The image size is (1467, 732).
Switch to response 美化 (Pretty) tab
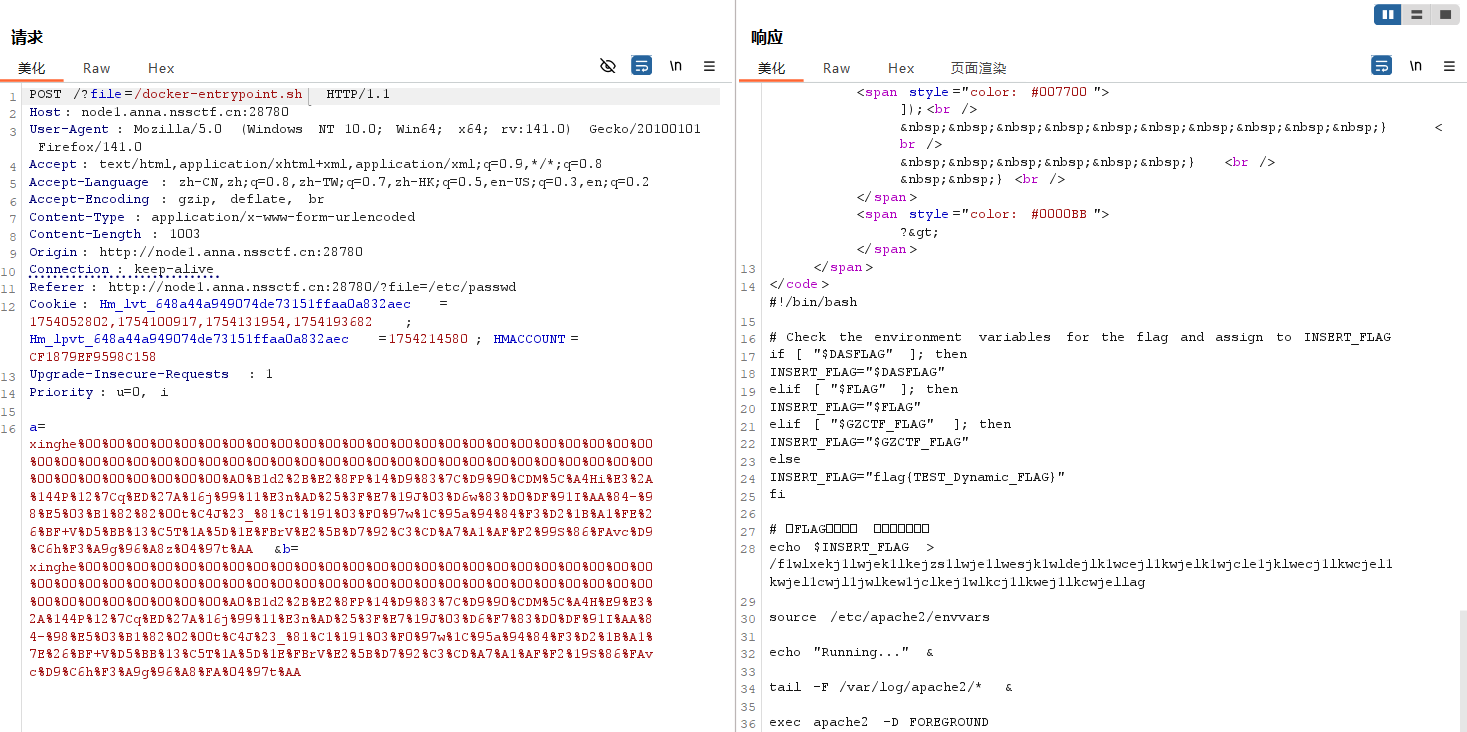(x=772, y=68)
